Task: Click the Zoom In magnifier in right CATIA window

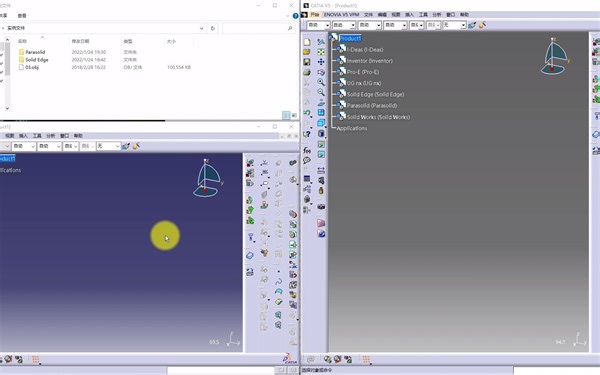Action: [x=321, y=82]
